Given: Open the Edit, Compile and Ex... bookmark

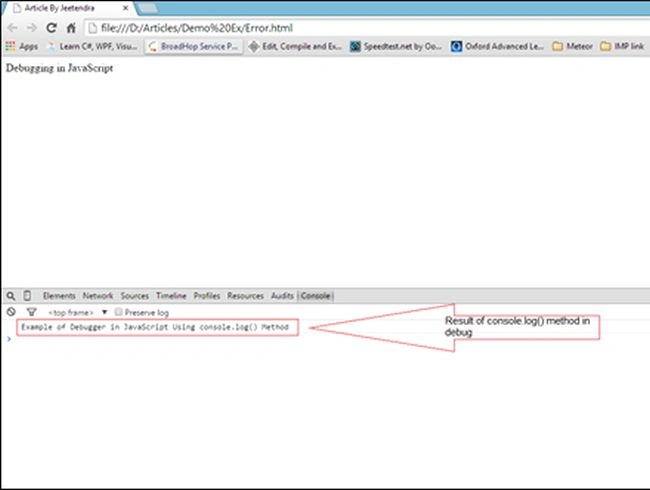Looking at the screenshot, I should pos(295,46).
